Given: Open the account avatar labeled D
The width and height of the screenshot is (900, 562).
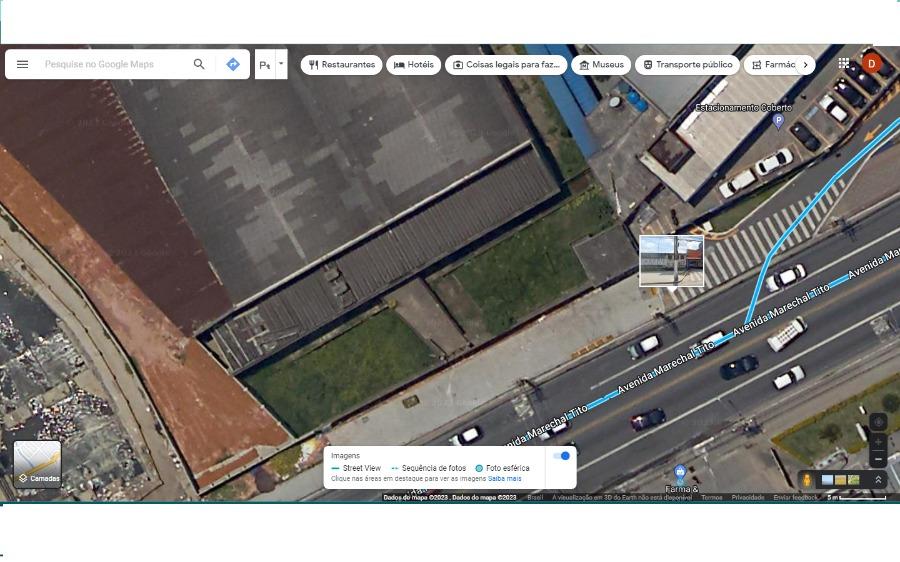Looking at the screenshot, I should point(871,63).
